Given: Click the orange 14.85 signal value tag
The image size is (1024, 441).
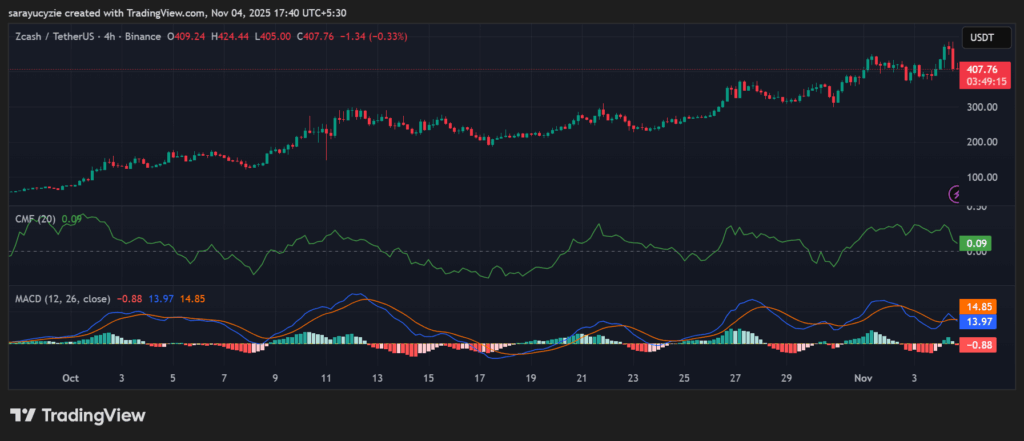Looking at the screenshot, I should click(975, 306).
